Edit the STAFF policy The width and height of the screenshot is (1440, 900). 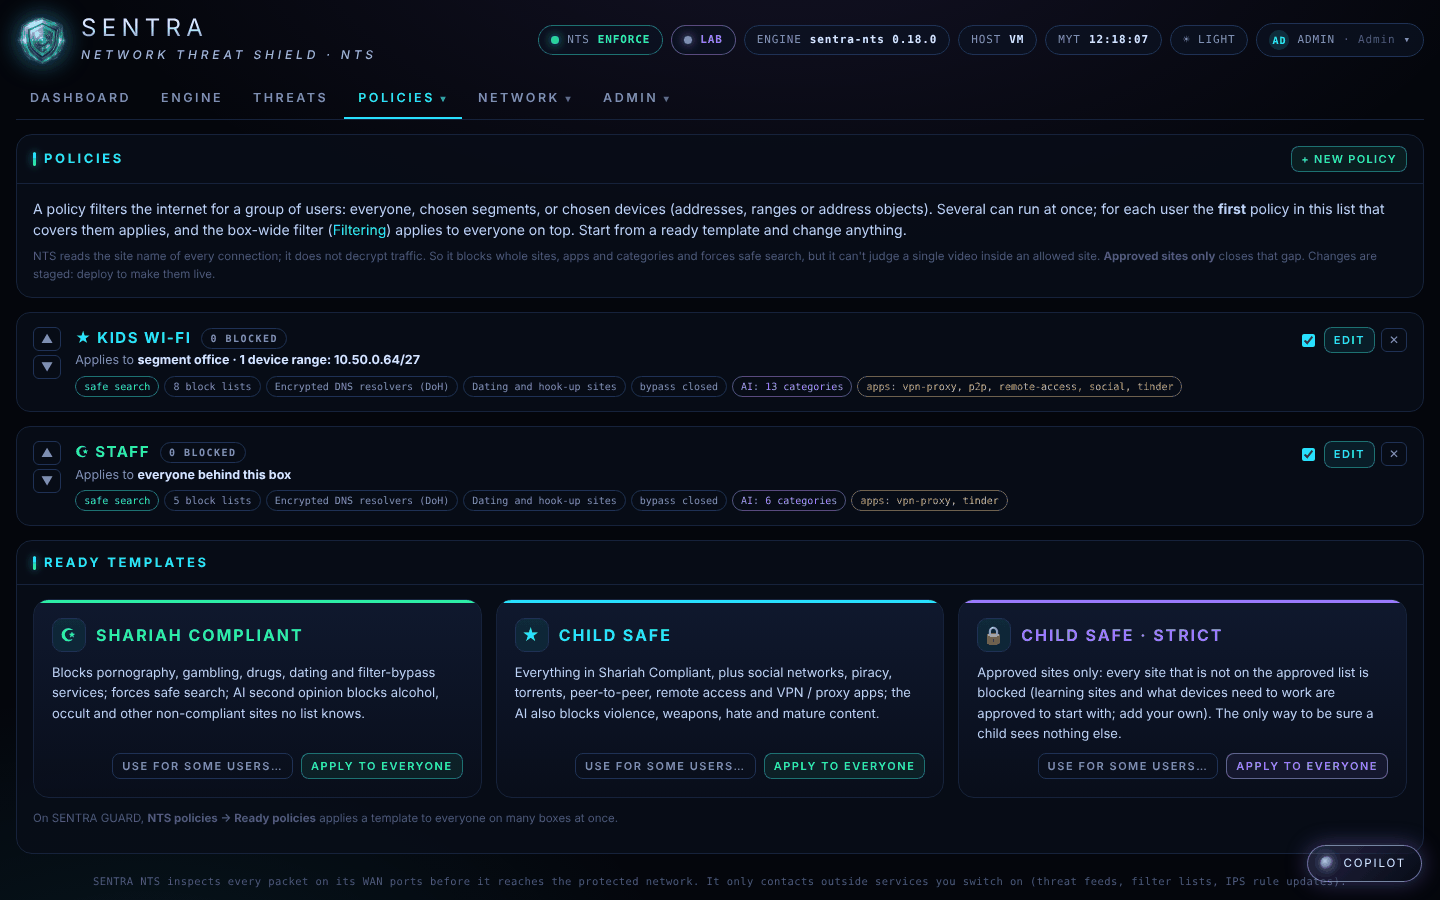click(x=1349, y=454)
